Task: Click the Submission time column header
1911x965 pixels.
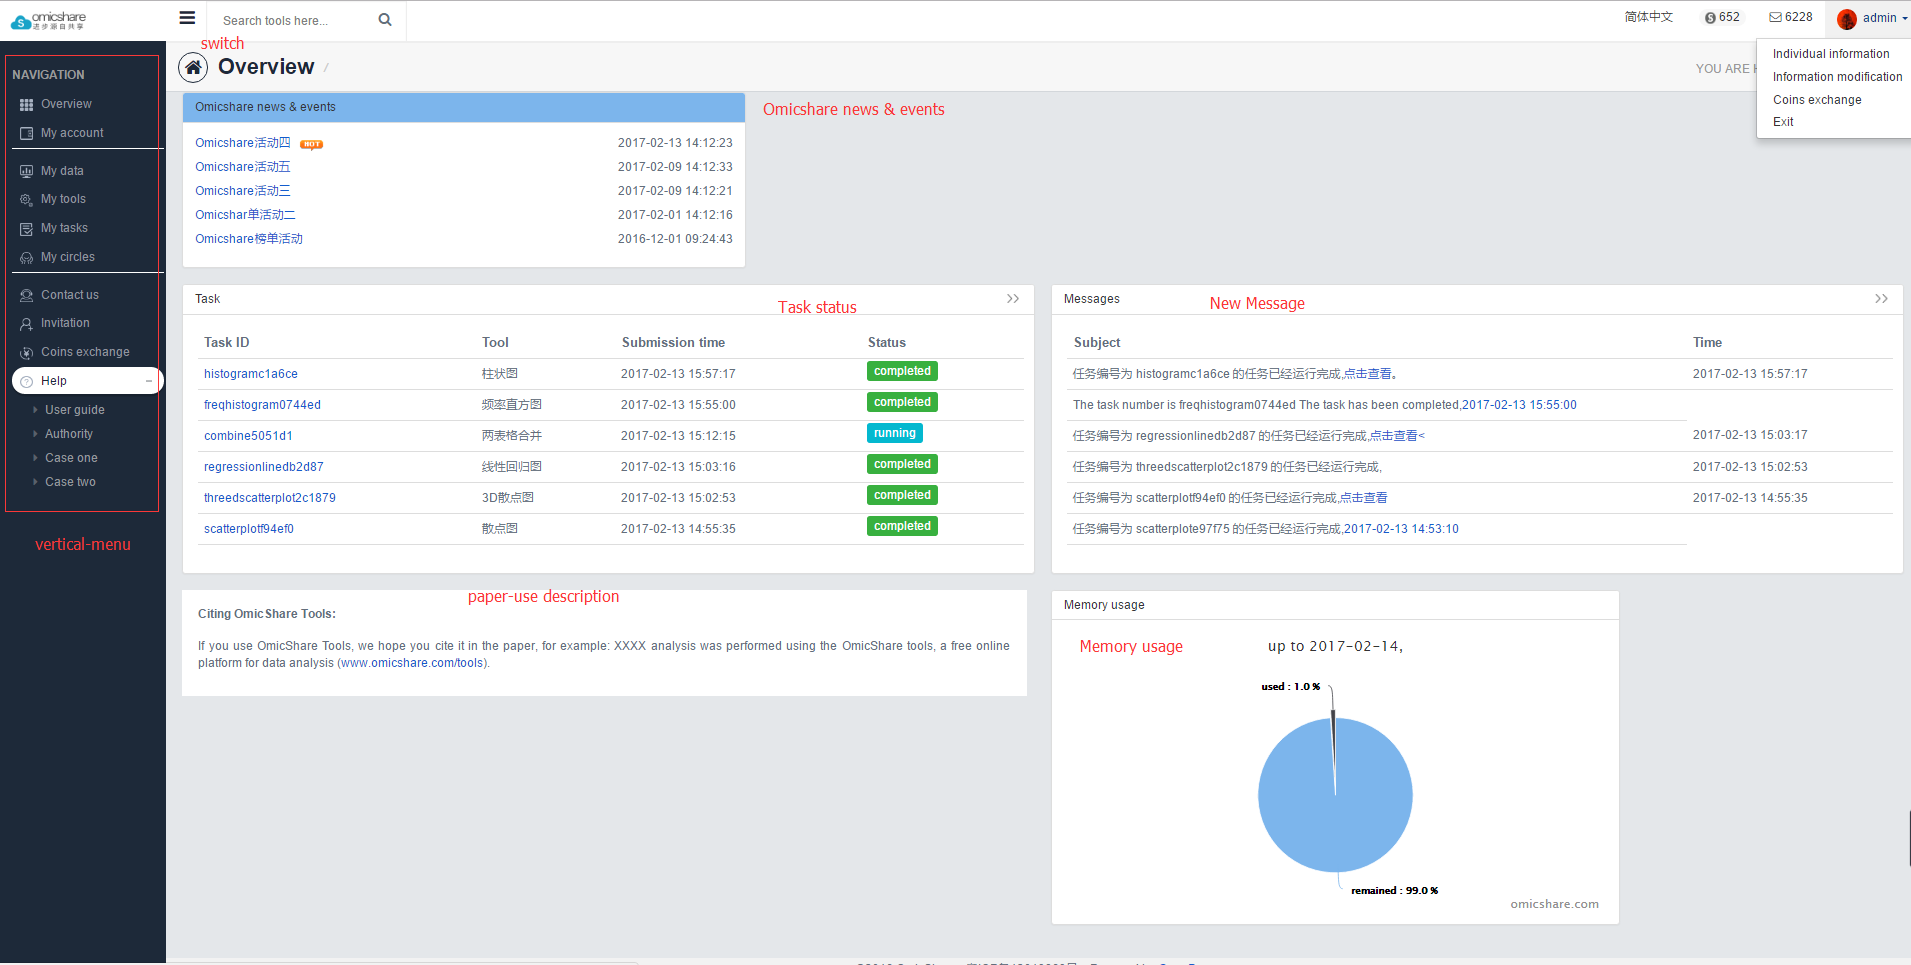Action: click(x=673, y=342)
